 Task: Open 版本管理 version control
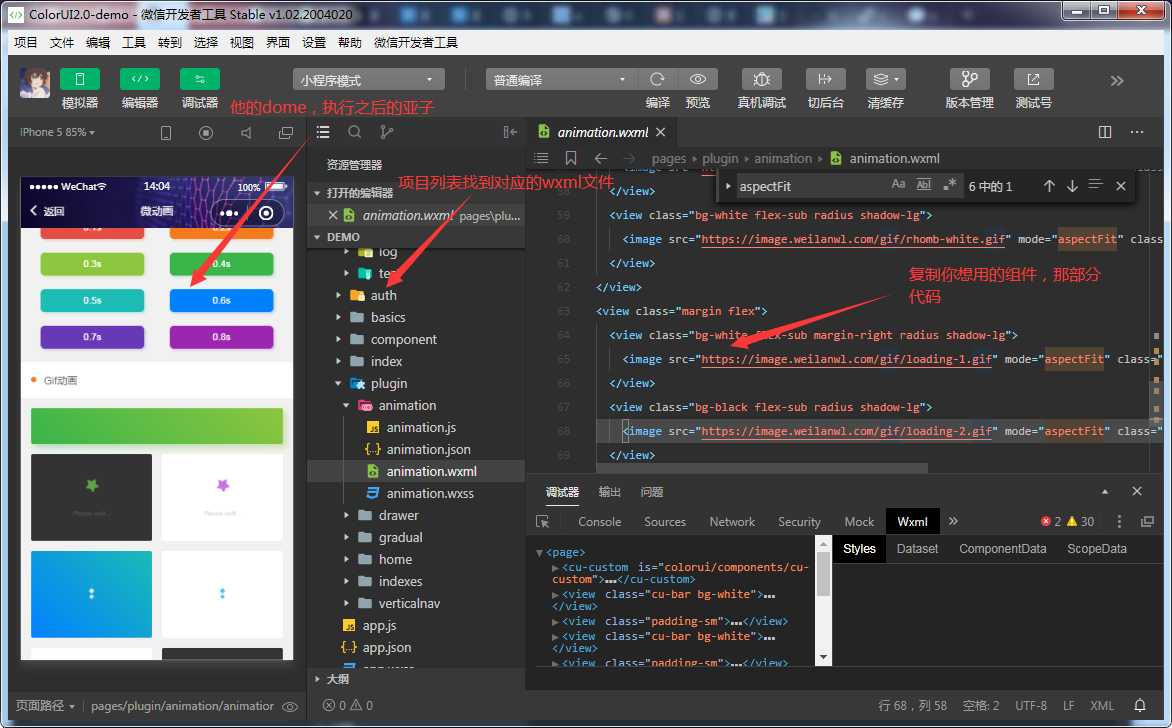(x=969, y=79)
